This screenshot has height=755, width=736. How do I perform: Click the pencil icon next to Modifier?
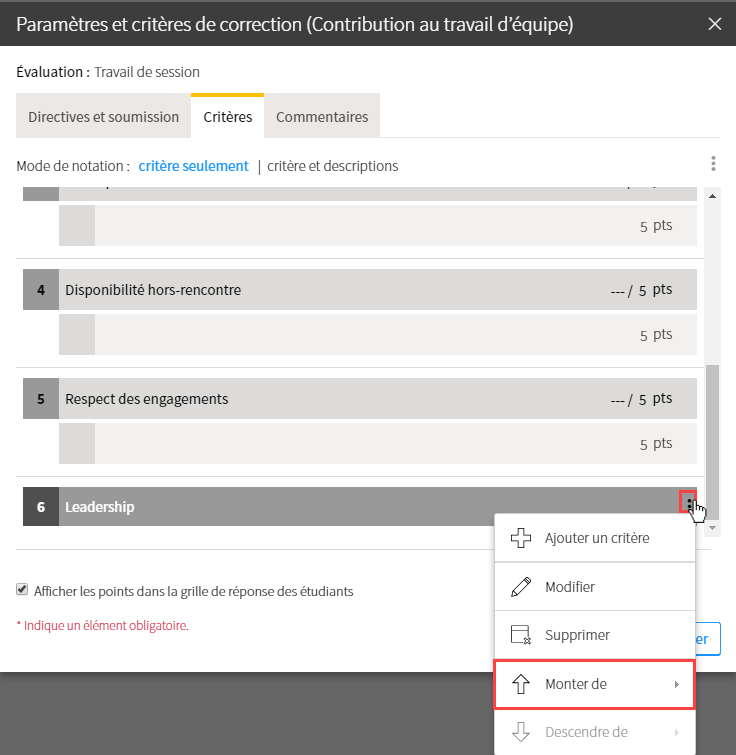[521, 586]
